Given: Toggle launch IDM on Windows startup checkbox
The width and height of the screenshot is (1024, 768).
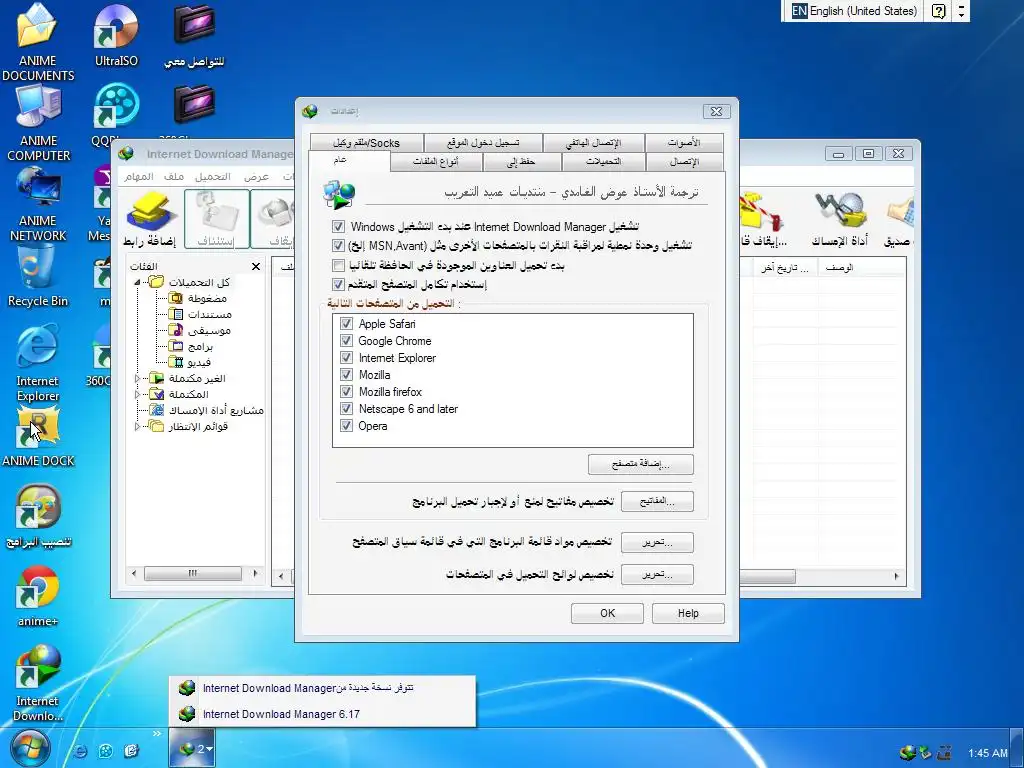Looking at the screenshot, I should pos(338,227).
